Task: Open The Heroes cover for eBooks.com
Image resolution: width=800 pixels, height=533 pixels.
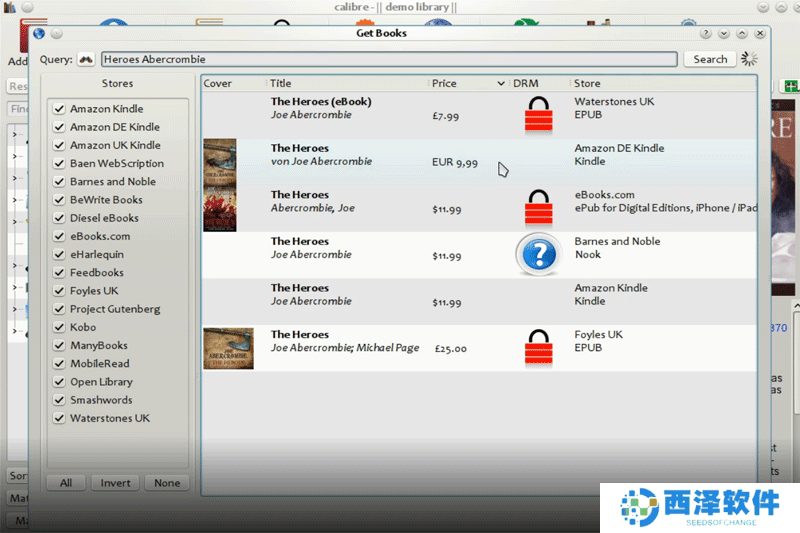Action: pos(219,208)
